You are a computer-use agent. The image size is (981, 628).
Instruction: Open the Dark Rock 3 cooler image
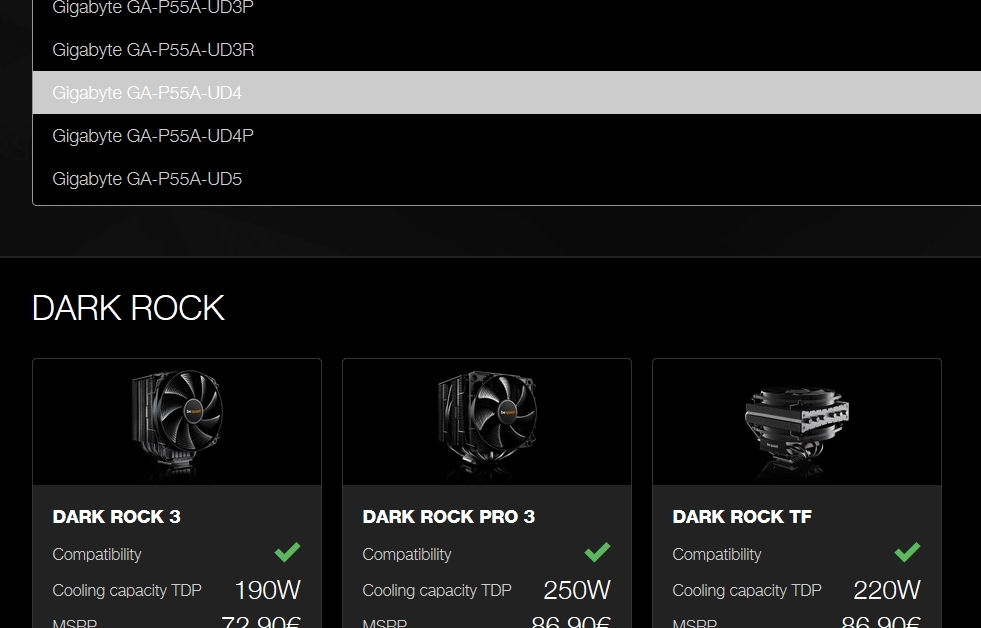(x=177, y=422)
